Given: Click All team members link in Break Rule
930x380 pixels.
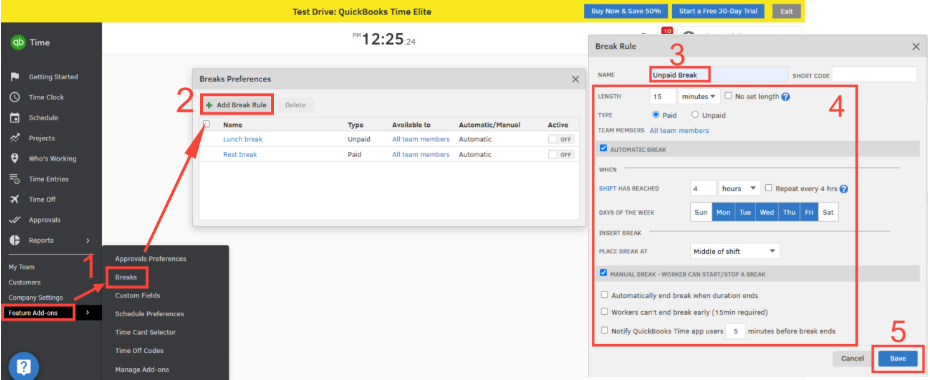Looking at the screenshot, I should (x=679, y=130).
